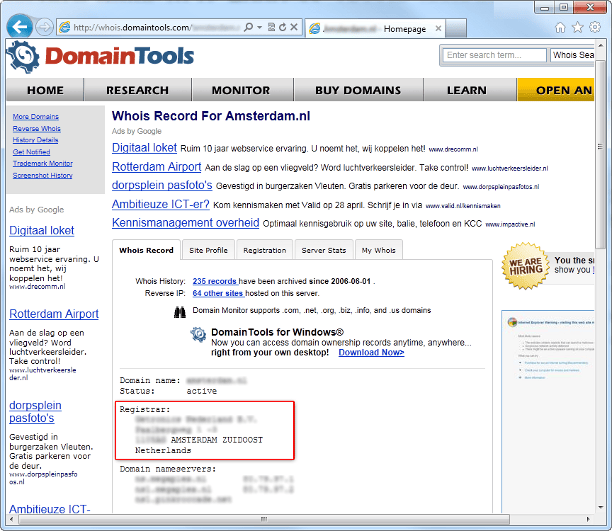Viewport: 612px width, 531px height.
Task: Switch to the Registration tab
Action: click(x=265, y=250)
